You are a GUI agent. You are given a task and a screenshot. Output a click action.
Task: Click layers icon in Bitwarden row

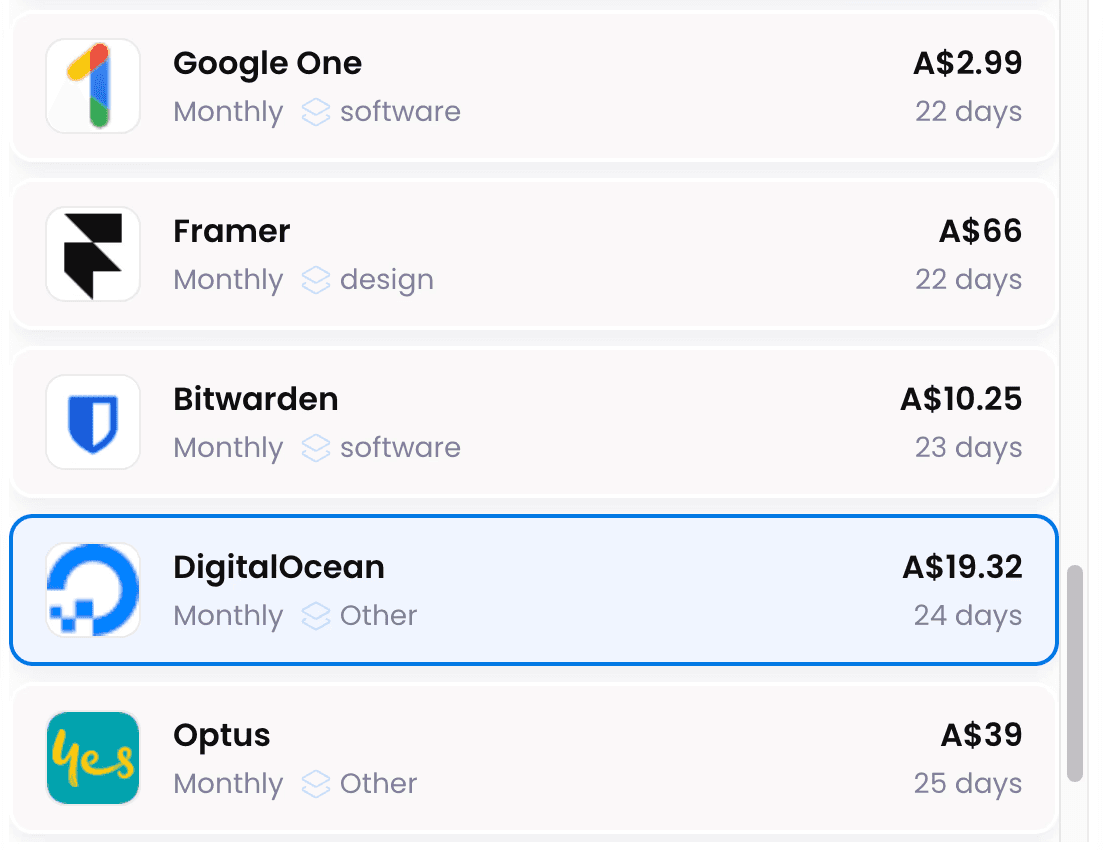[x=316, y=448]
